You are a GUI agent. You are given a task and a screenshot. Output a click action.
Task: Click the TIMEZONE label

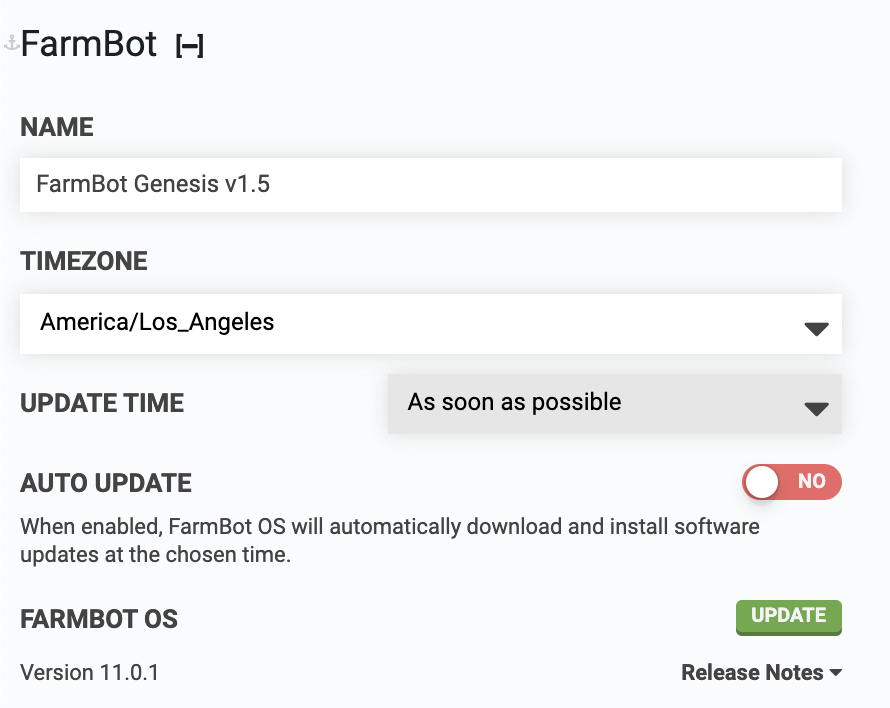(84, 261)
